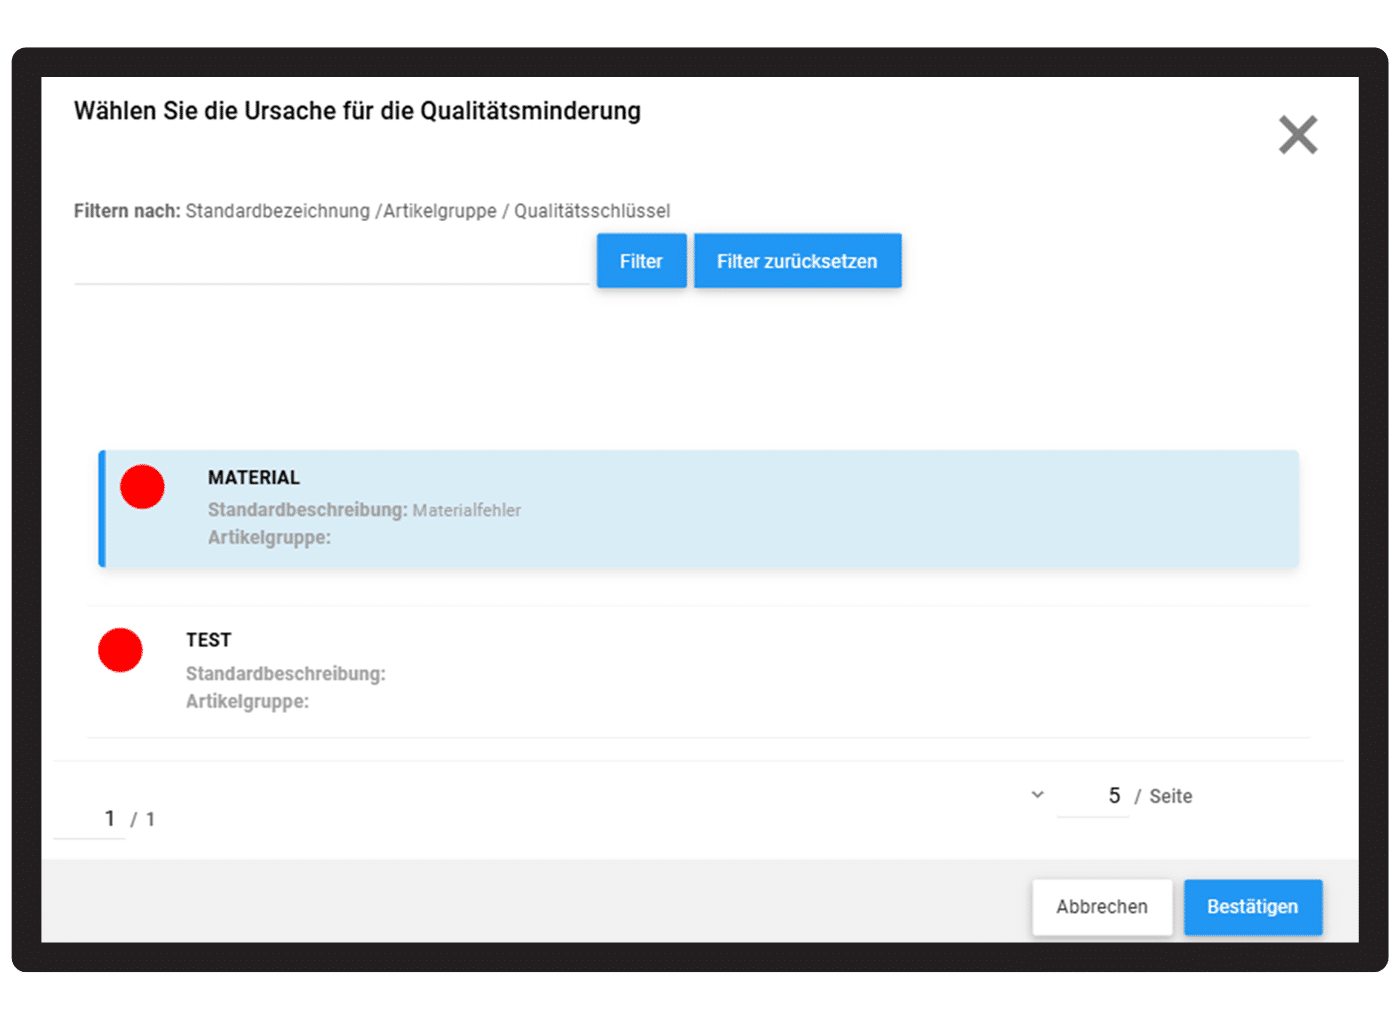Click Standardbeschreibung label under TEST
The width and height of the screenshot is (1400, 1020).
(286, 674)
